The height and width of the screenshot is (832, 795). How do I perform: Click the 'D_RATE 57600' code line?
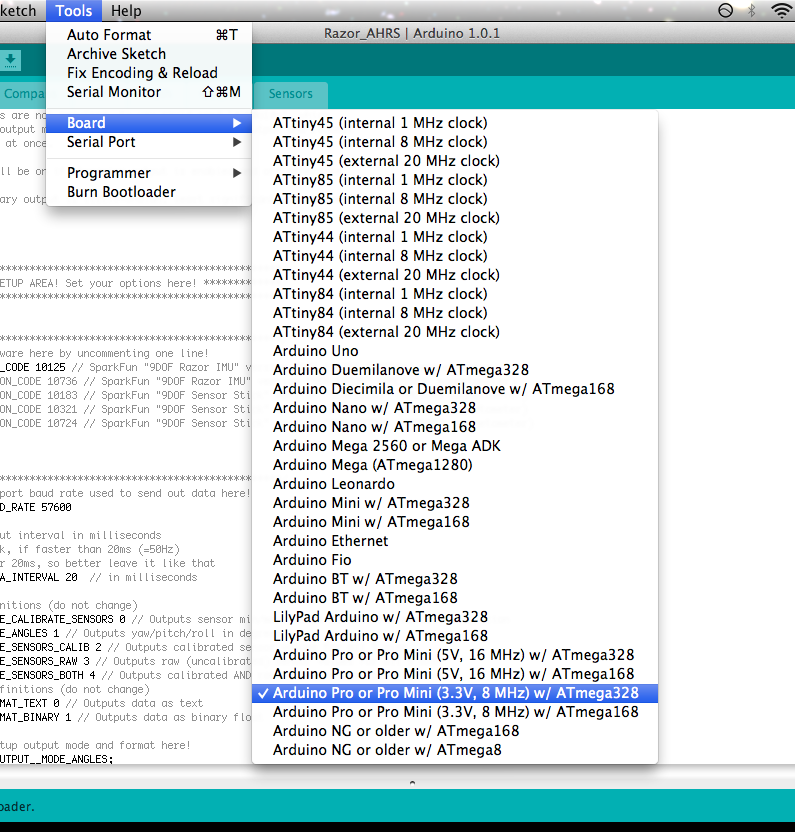[36, 507]
